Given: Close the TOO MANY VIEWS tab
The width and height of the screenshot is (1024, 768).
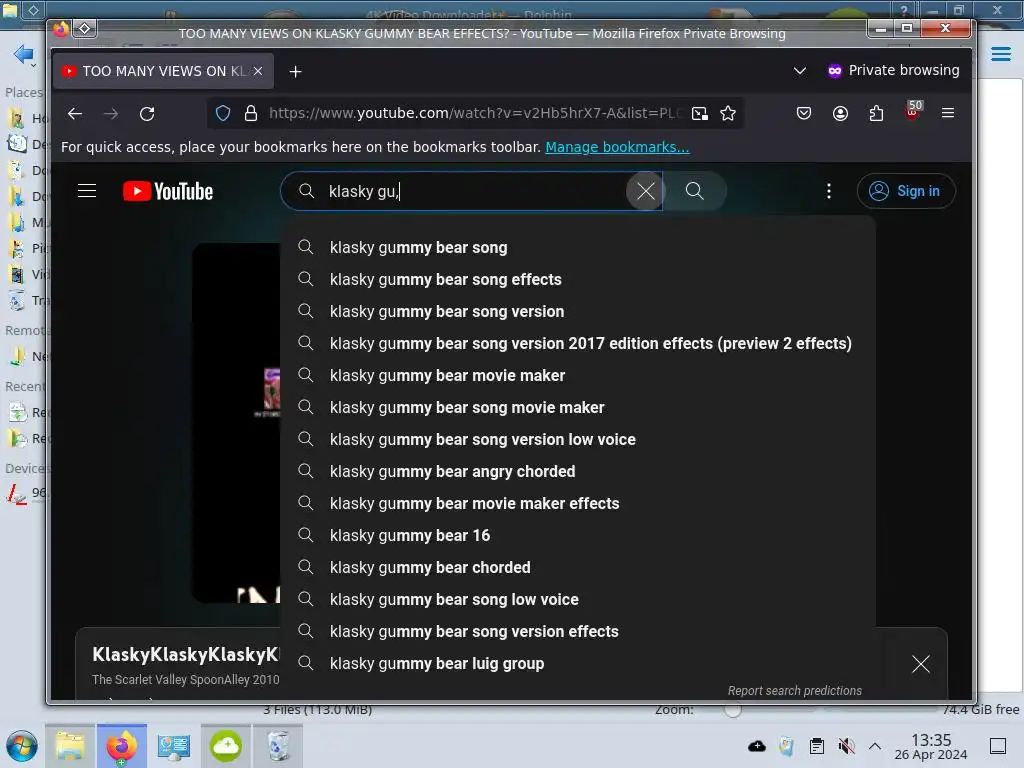Looking at the screenshot, I should tap(258, 71).
